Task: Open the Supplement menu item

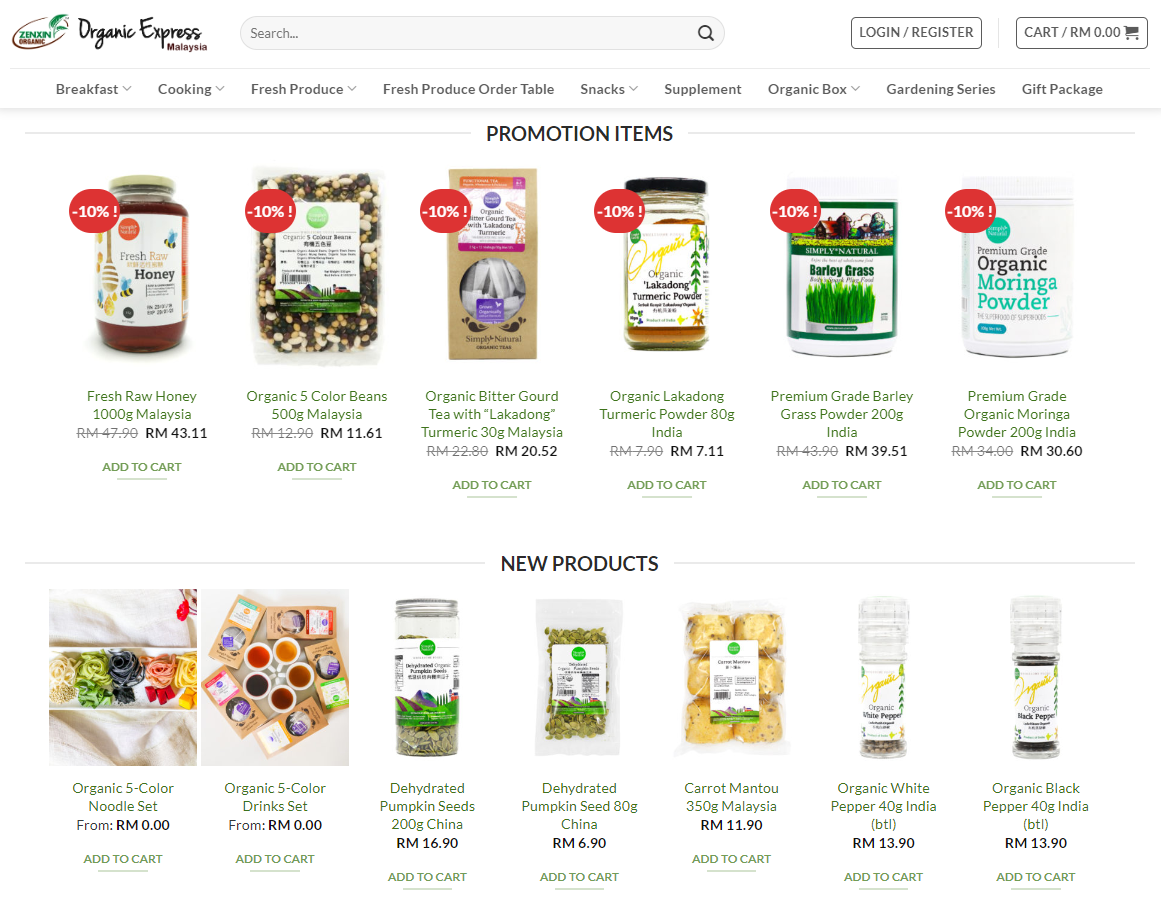Action: coord(703,89)
